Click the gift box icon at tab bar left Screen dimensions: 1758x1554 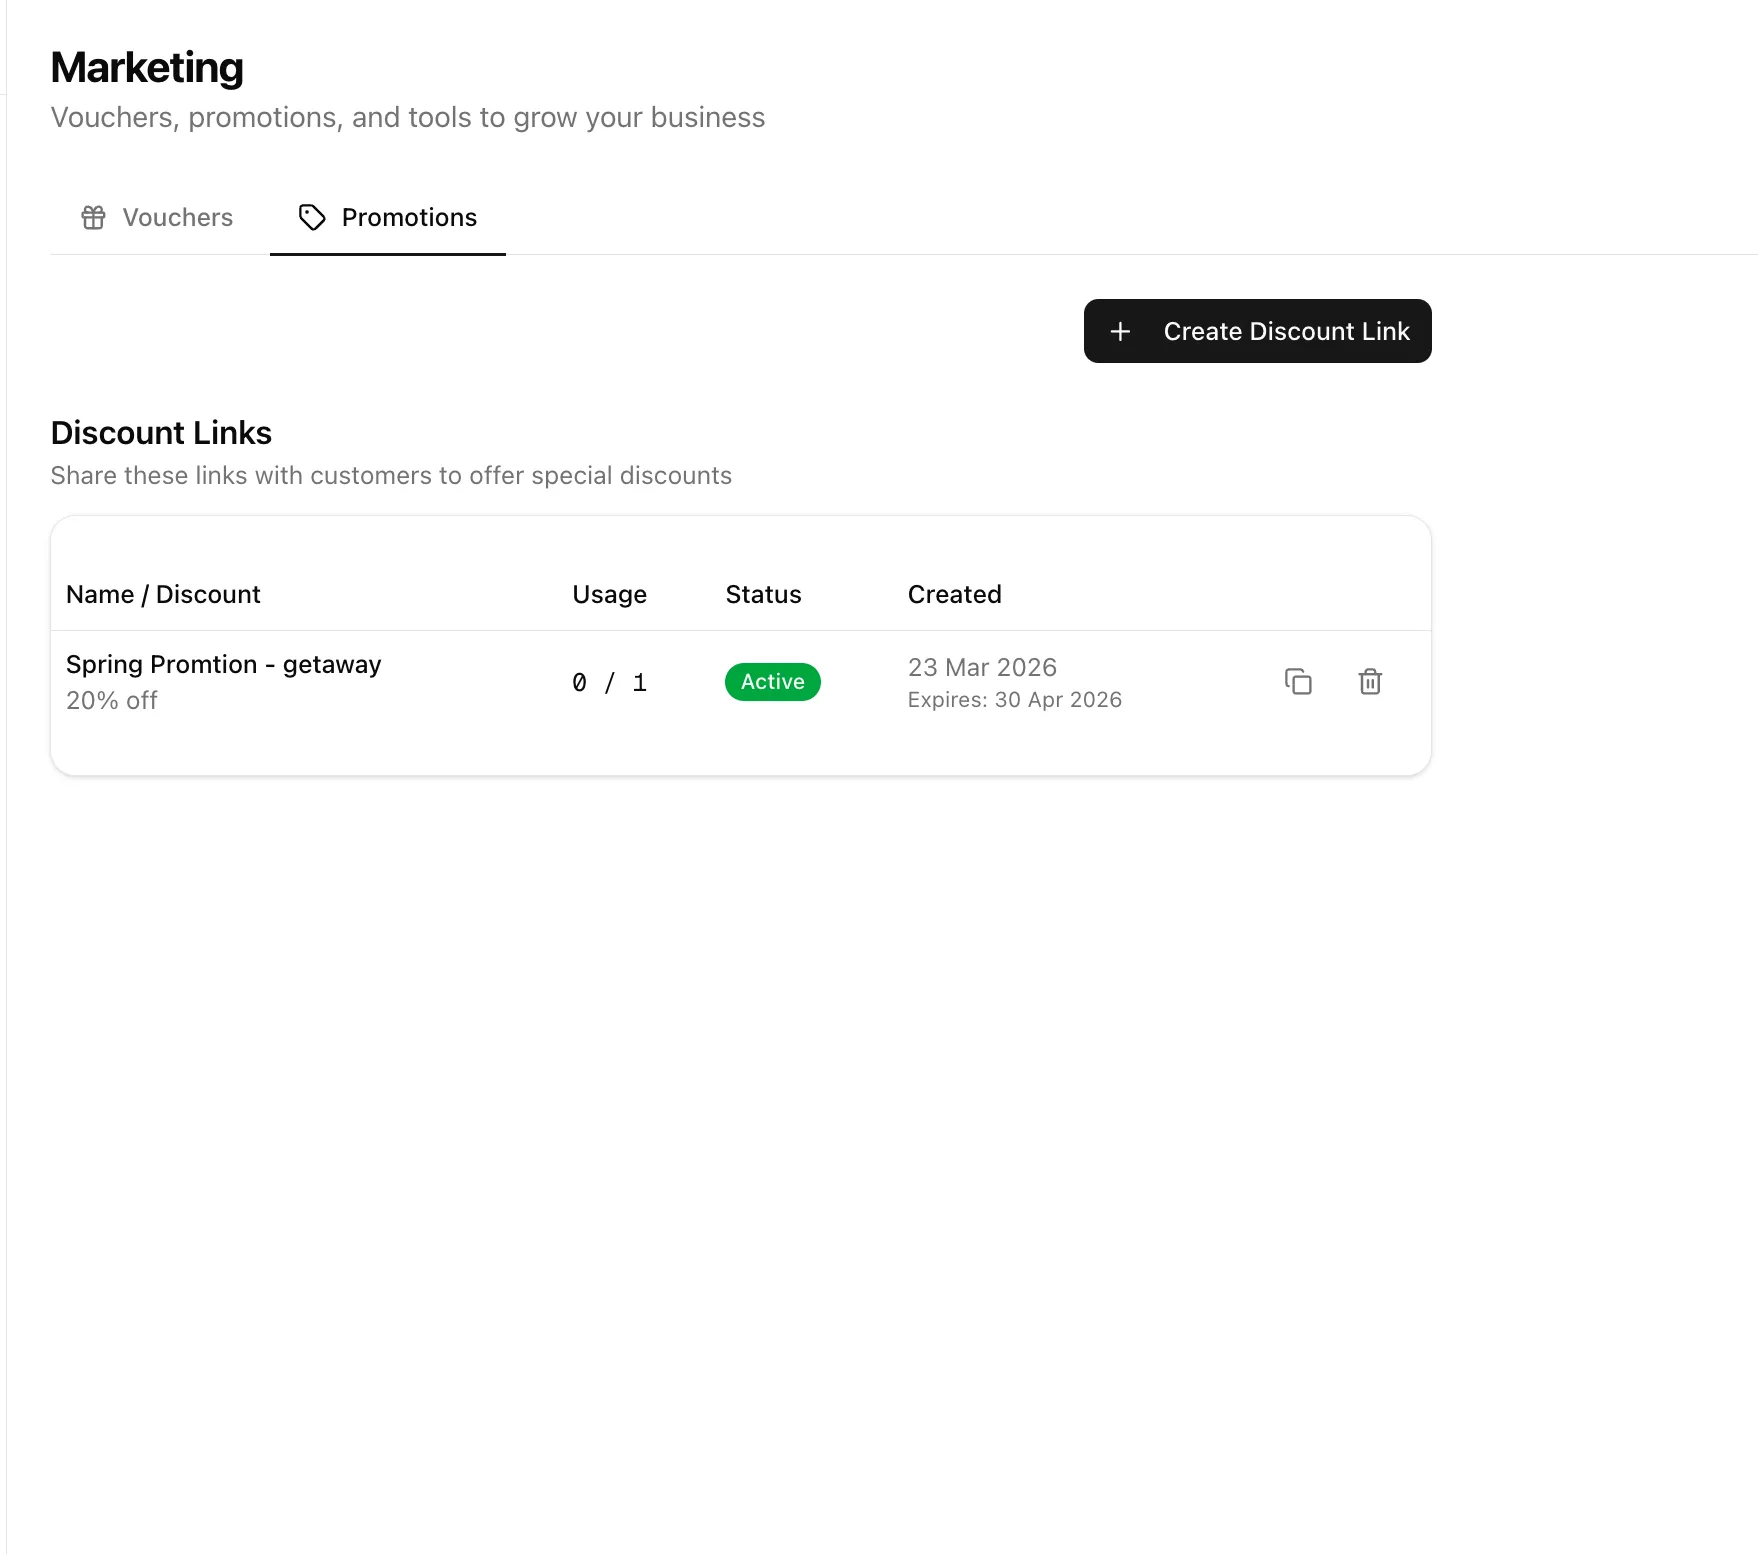click(x=92, y=217)
